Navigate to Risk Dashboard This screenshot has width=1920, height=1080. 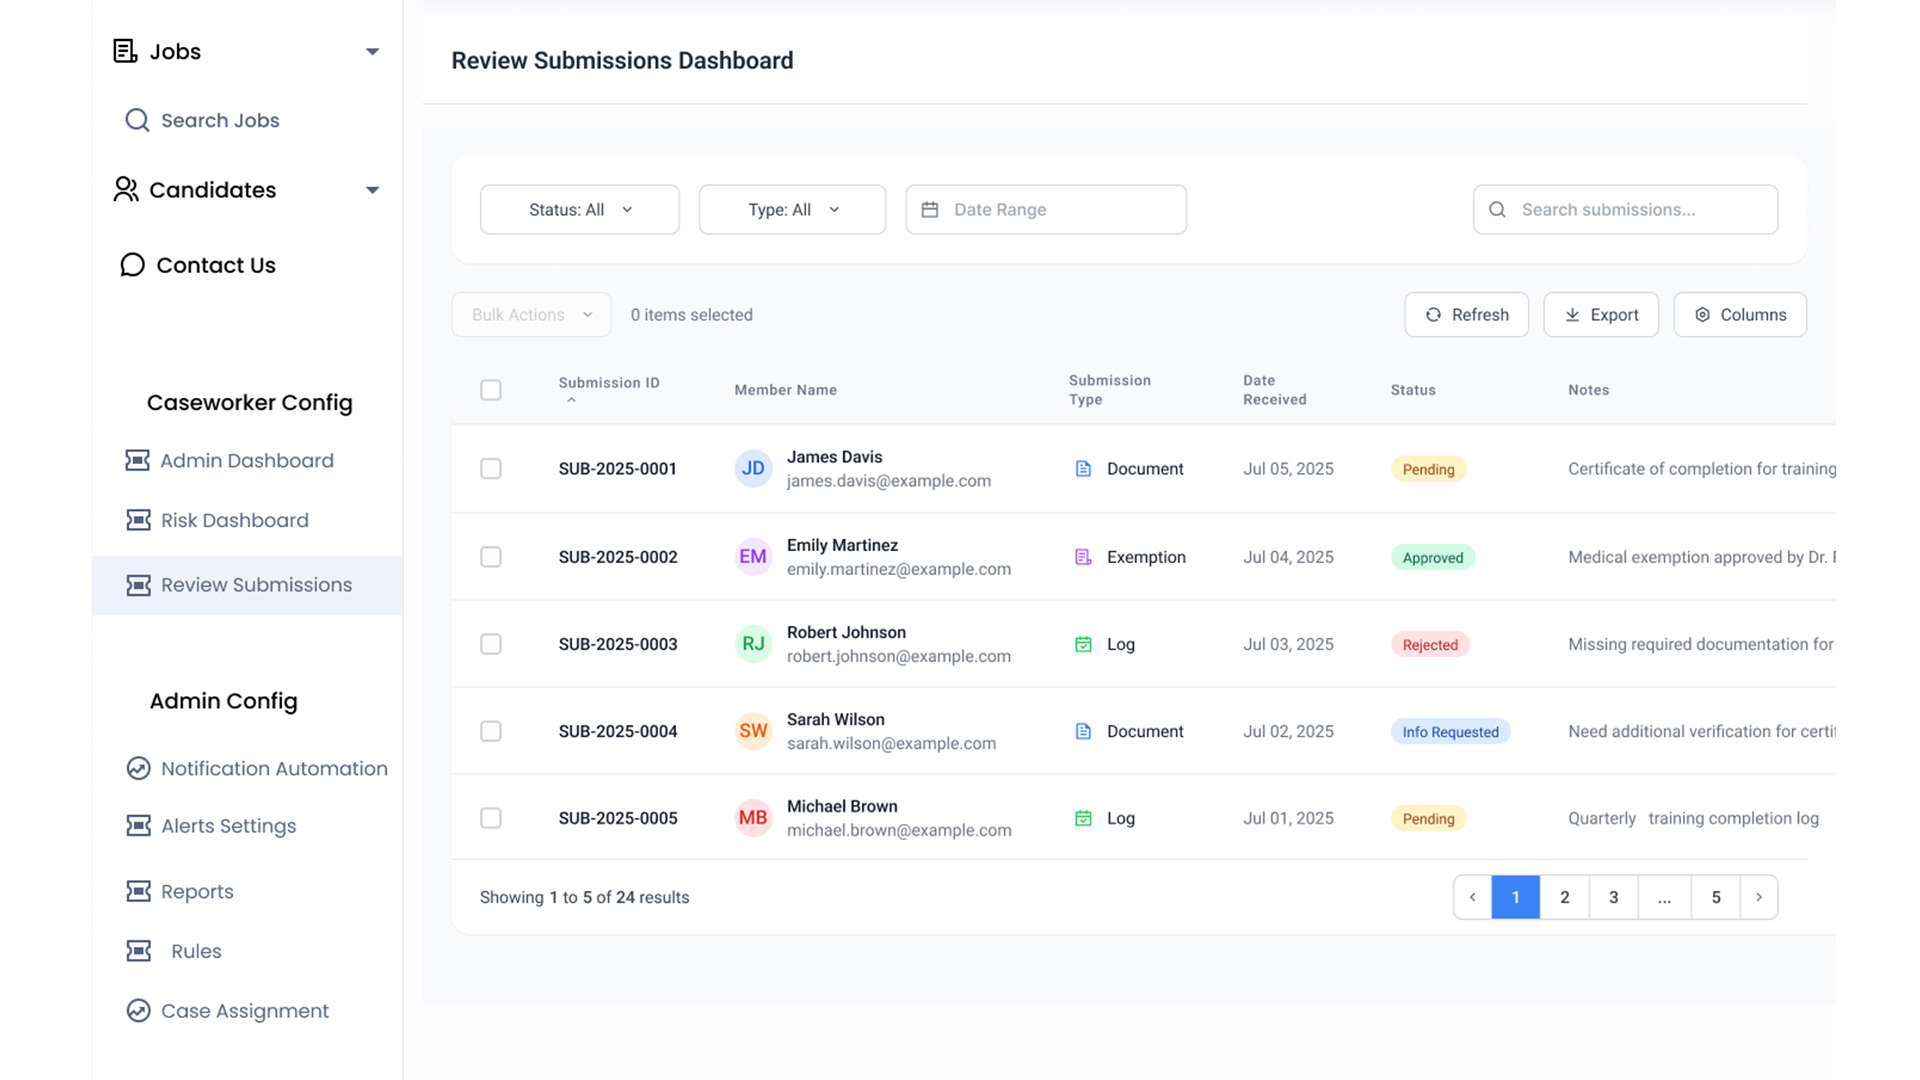pyautogui.click(x=235, y=520)
